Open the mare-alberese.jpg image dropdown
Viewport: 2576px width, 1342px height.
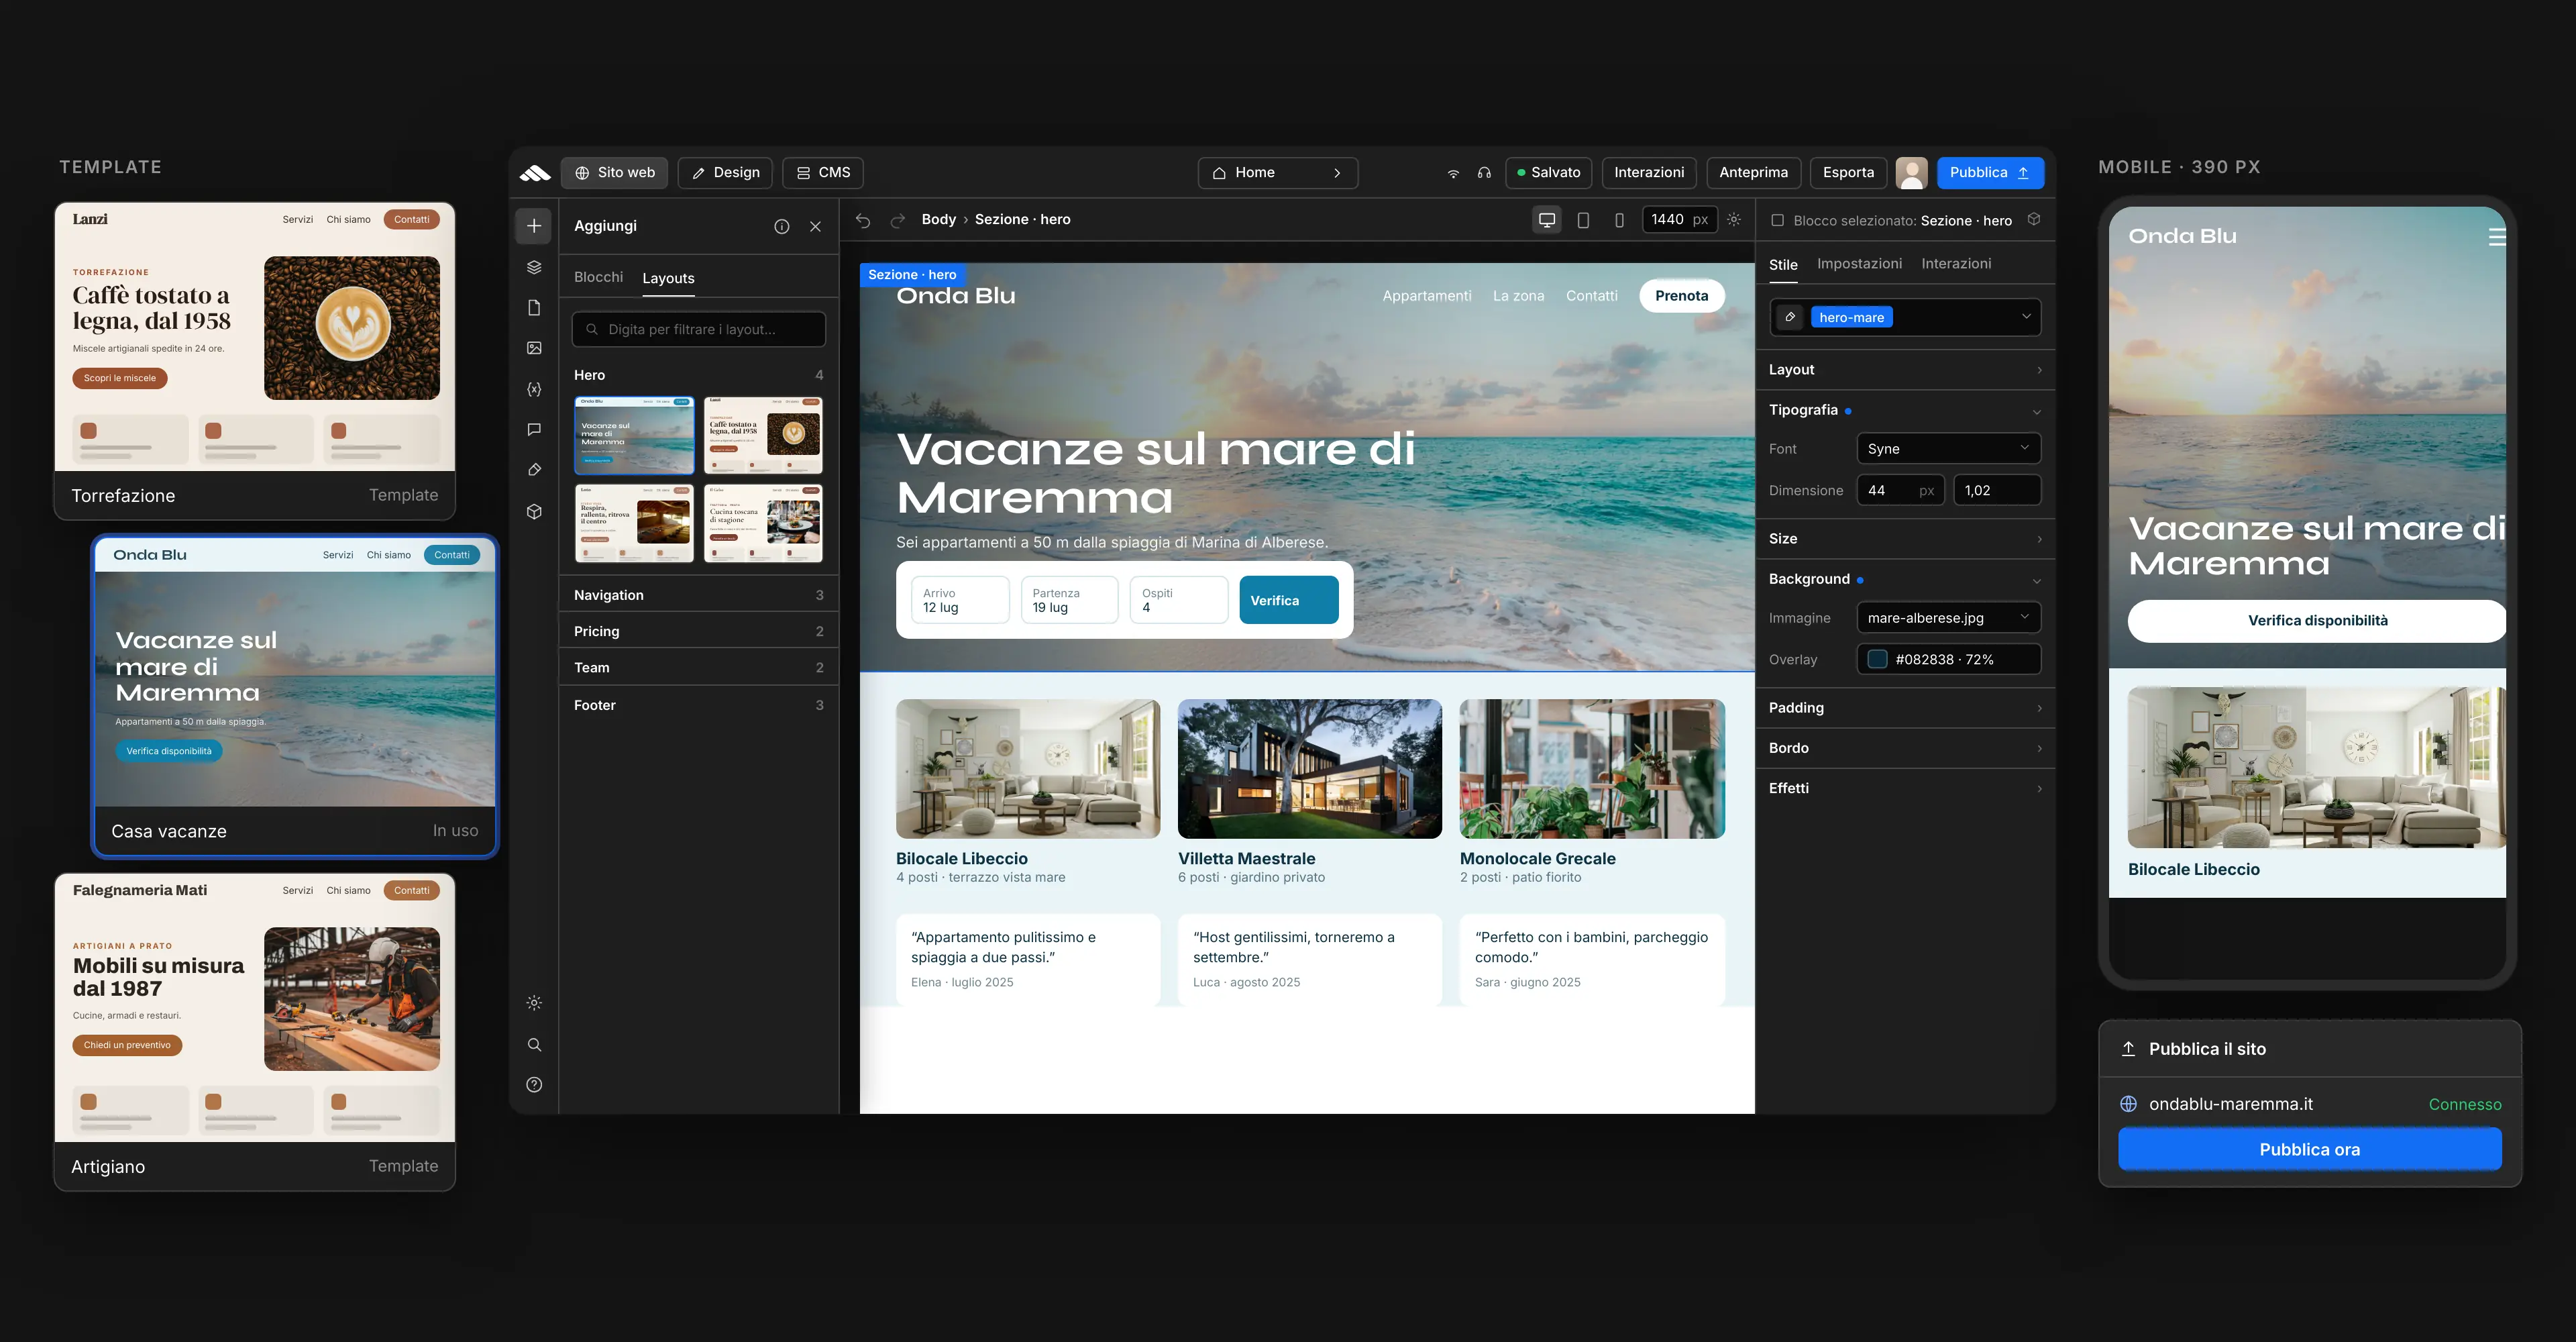[x=1948, y=618]
